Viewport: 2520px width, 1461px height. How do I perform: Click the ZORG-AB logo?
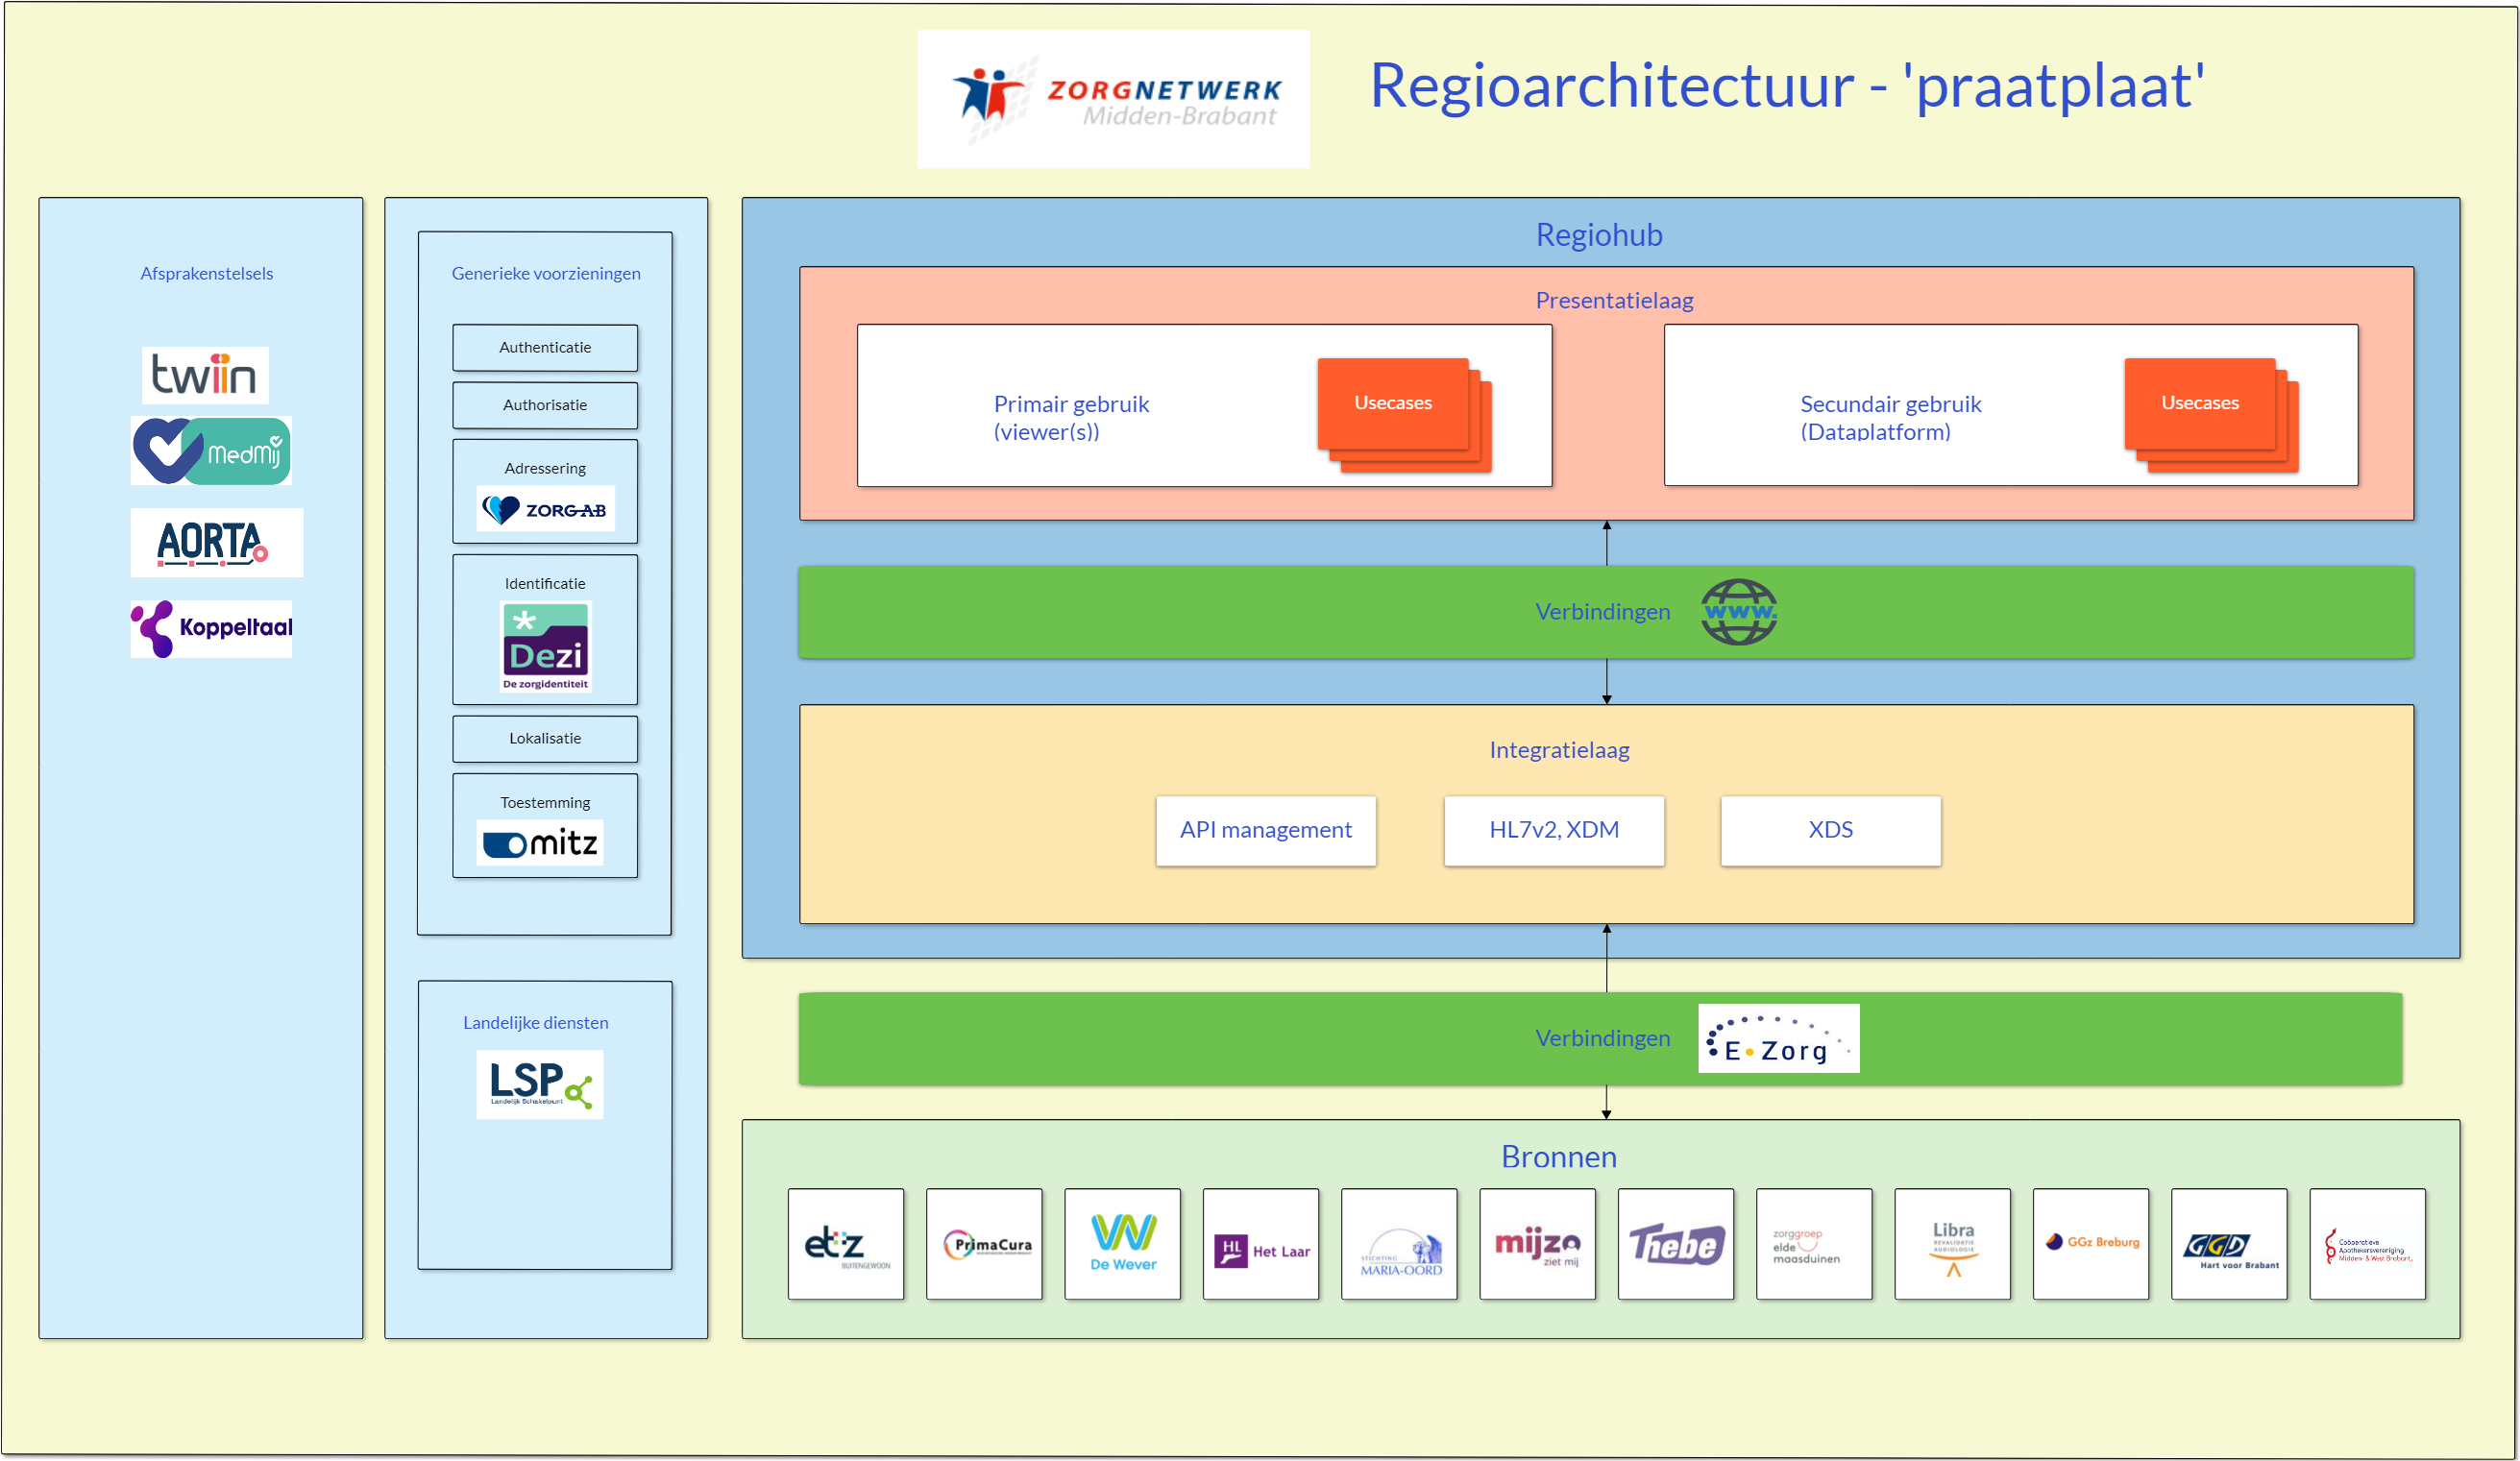click(x=545, y=509)
